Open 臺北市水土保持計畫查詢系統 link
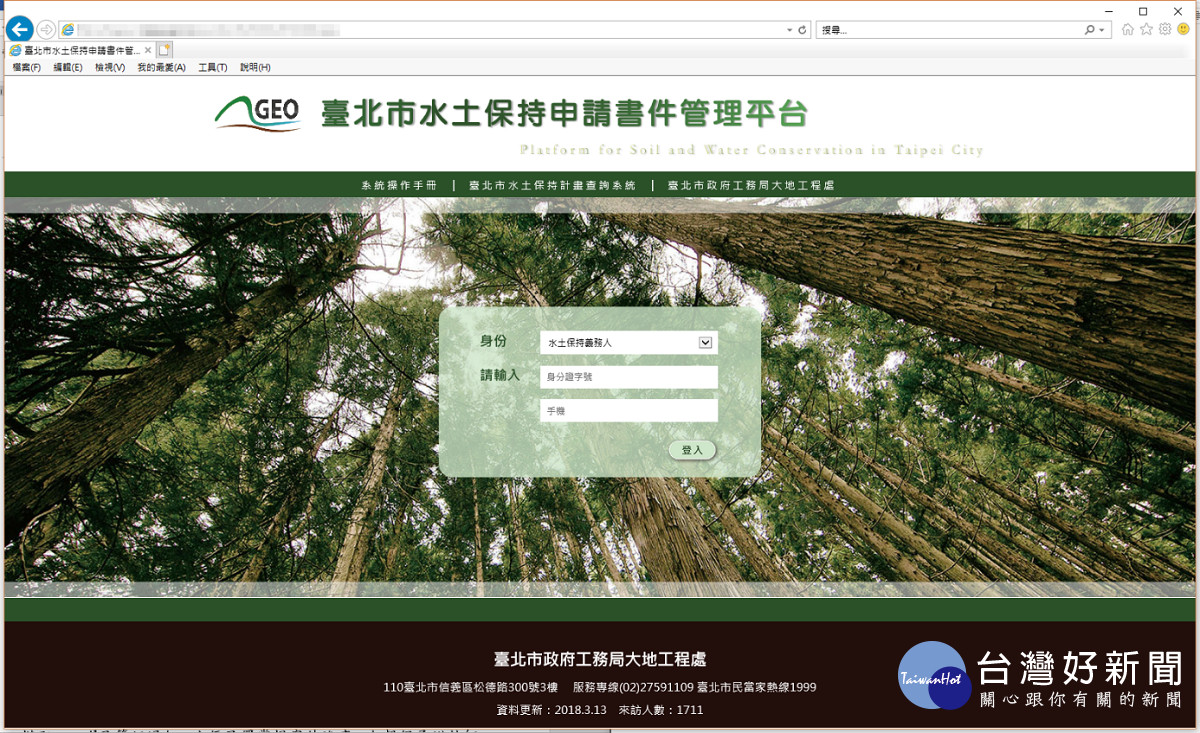1200x733 pixels. [552, 185]
